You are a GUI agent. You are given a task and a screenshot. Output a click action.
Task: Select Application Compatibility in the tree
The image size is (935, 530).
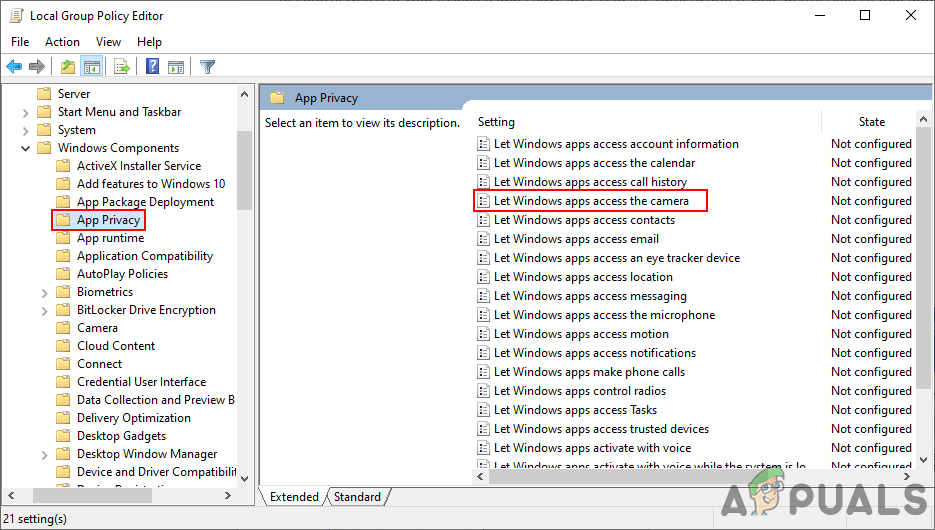tap(145, 256)
